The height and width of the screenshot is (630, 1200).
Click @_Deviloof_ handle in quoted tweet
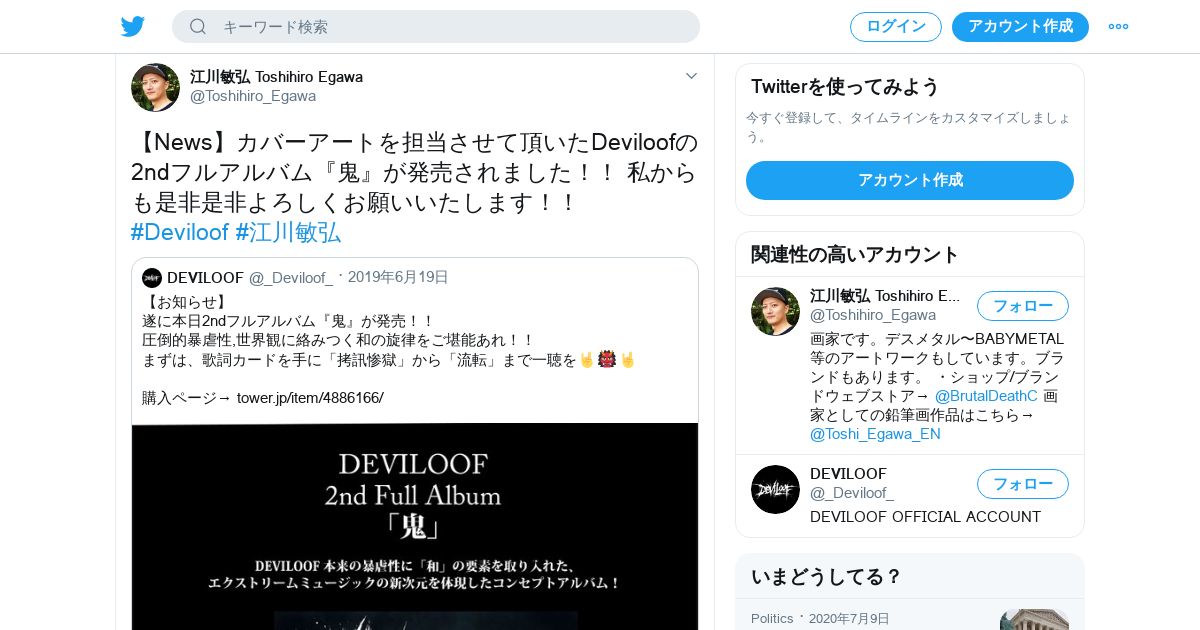291,277
